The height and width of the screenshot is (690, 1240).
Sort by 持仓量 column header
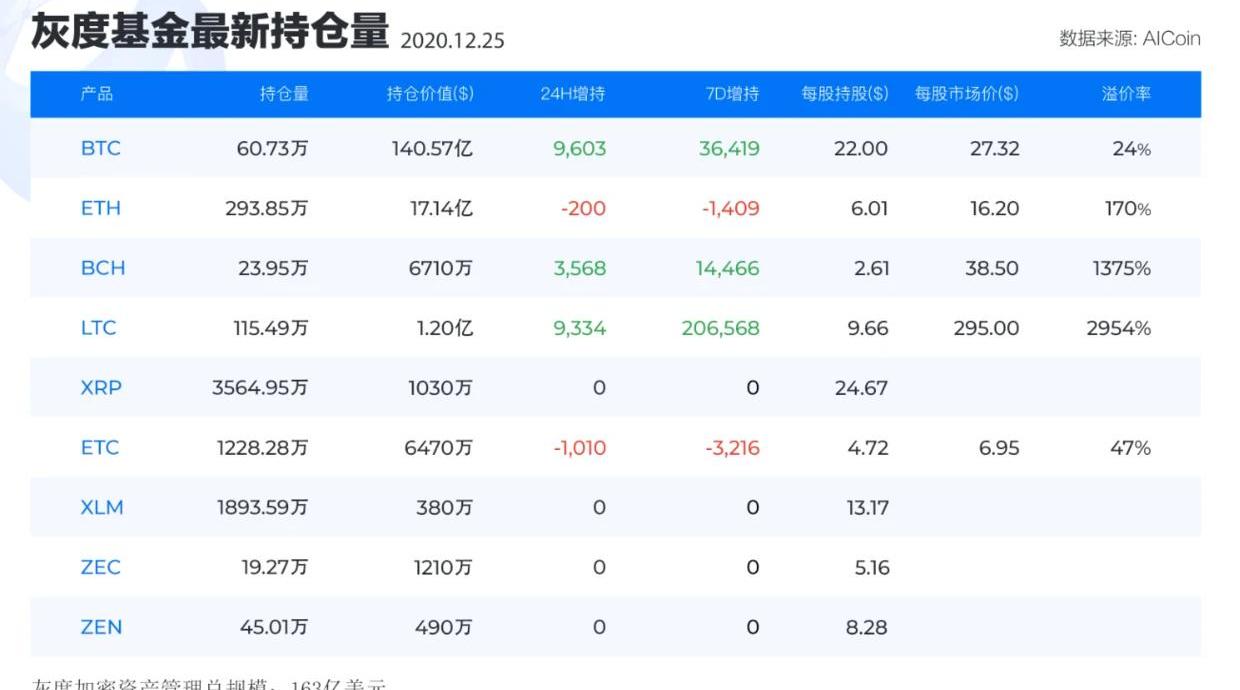(284, 94)
